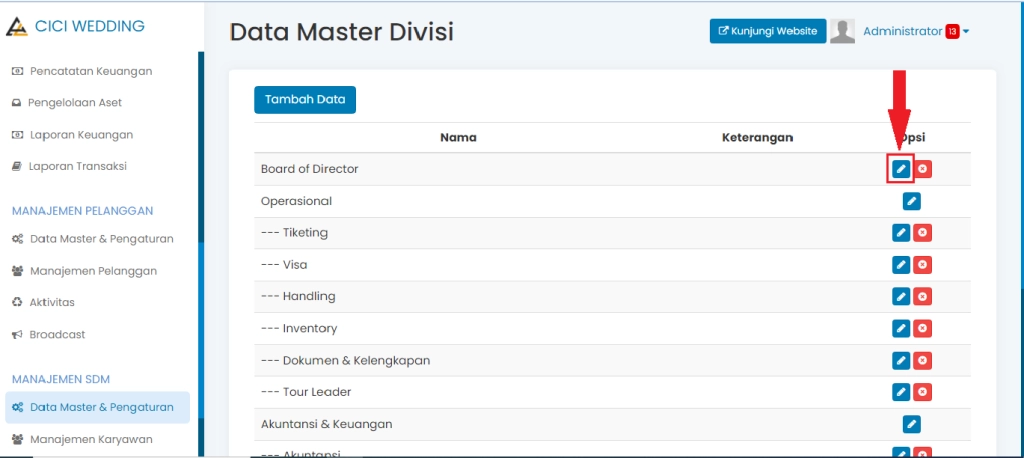1024x458 pixels.
Task: Edit the Akuntansi & Keuangan division
Action: [911, 424]
